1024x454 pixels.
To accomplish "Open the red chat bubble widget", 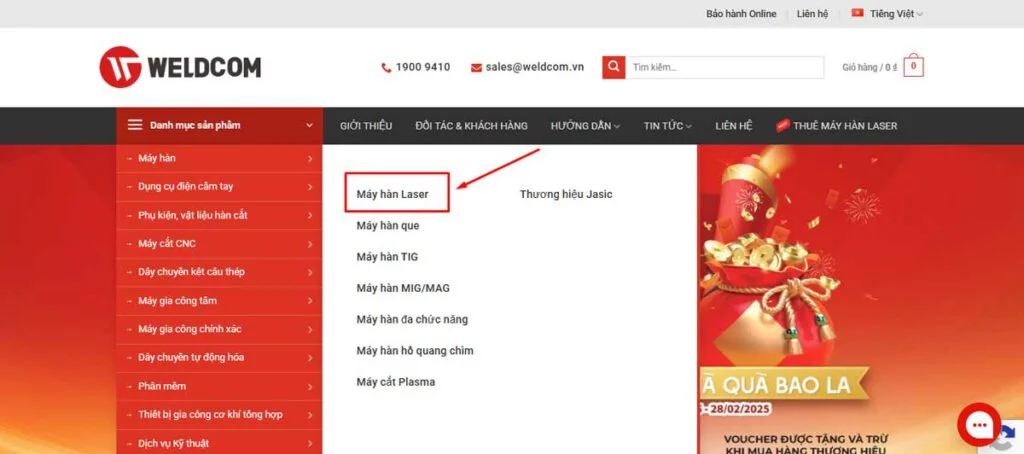I will point(979,425).
